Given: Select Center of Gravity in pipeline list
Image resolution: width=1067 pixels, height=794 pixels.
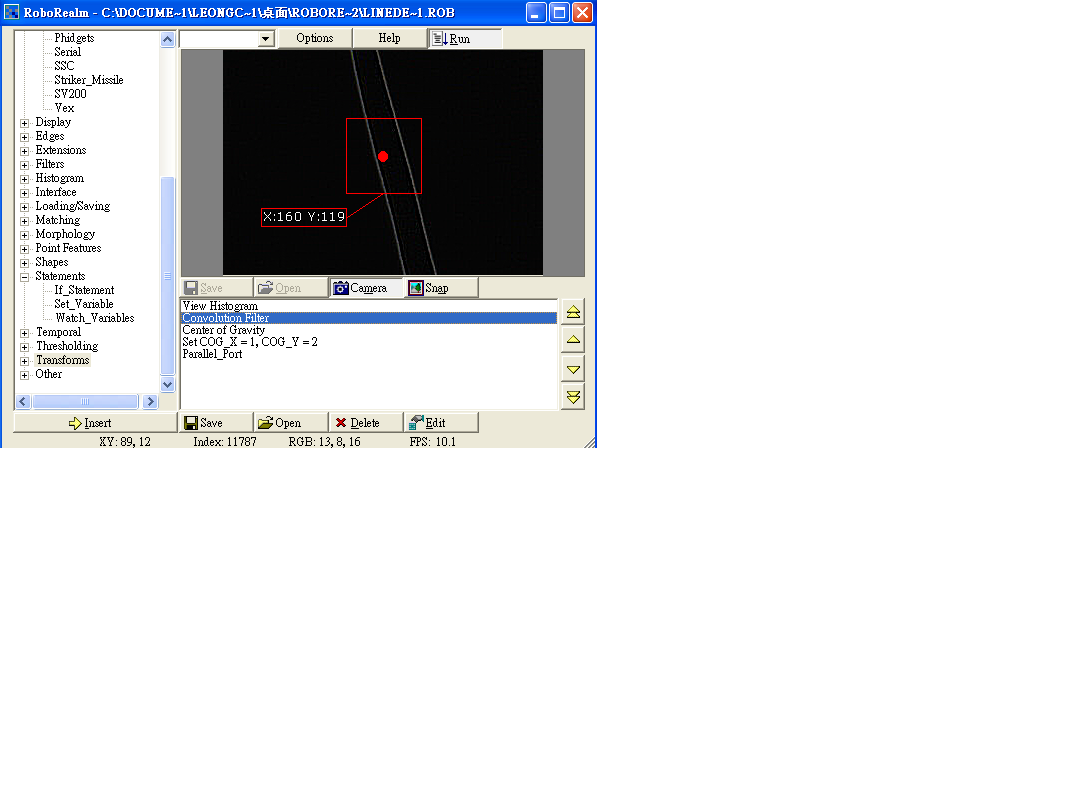Looking at the screenshot, I should tap(224, 330).
